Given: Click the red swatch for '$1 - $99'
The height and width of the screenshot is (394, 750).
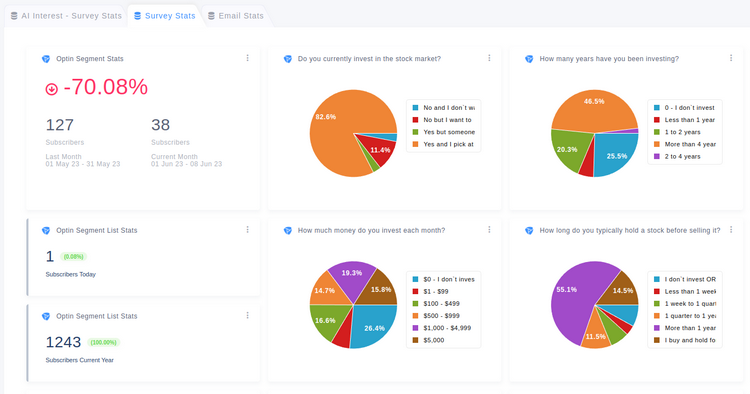Looking at the screenshot, I should [x=415, y=291].
